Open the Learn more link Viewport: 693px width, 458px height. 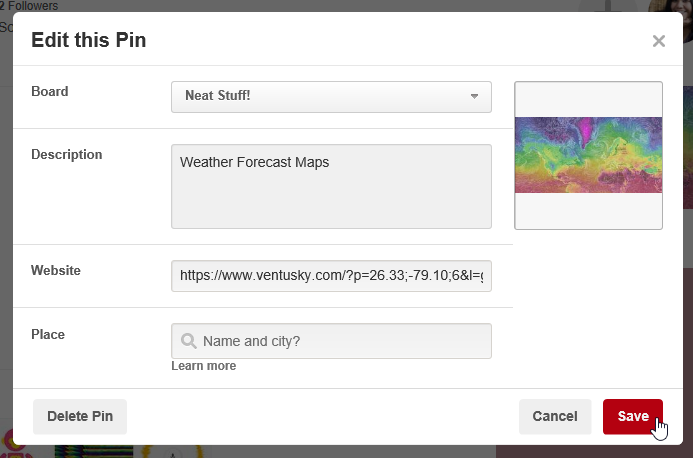point(204,366)
